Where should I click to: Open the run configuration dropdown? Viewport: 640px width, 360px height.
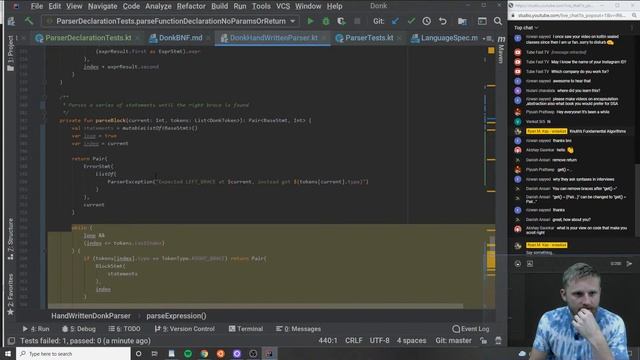(292, 21)
